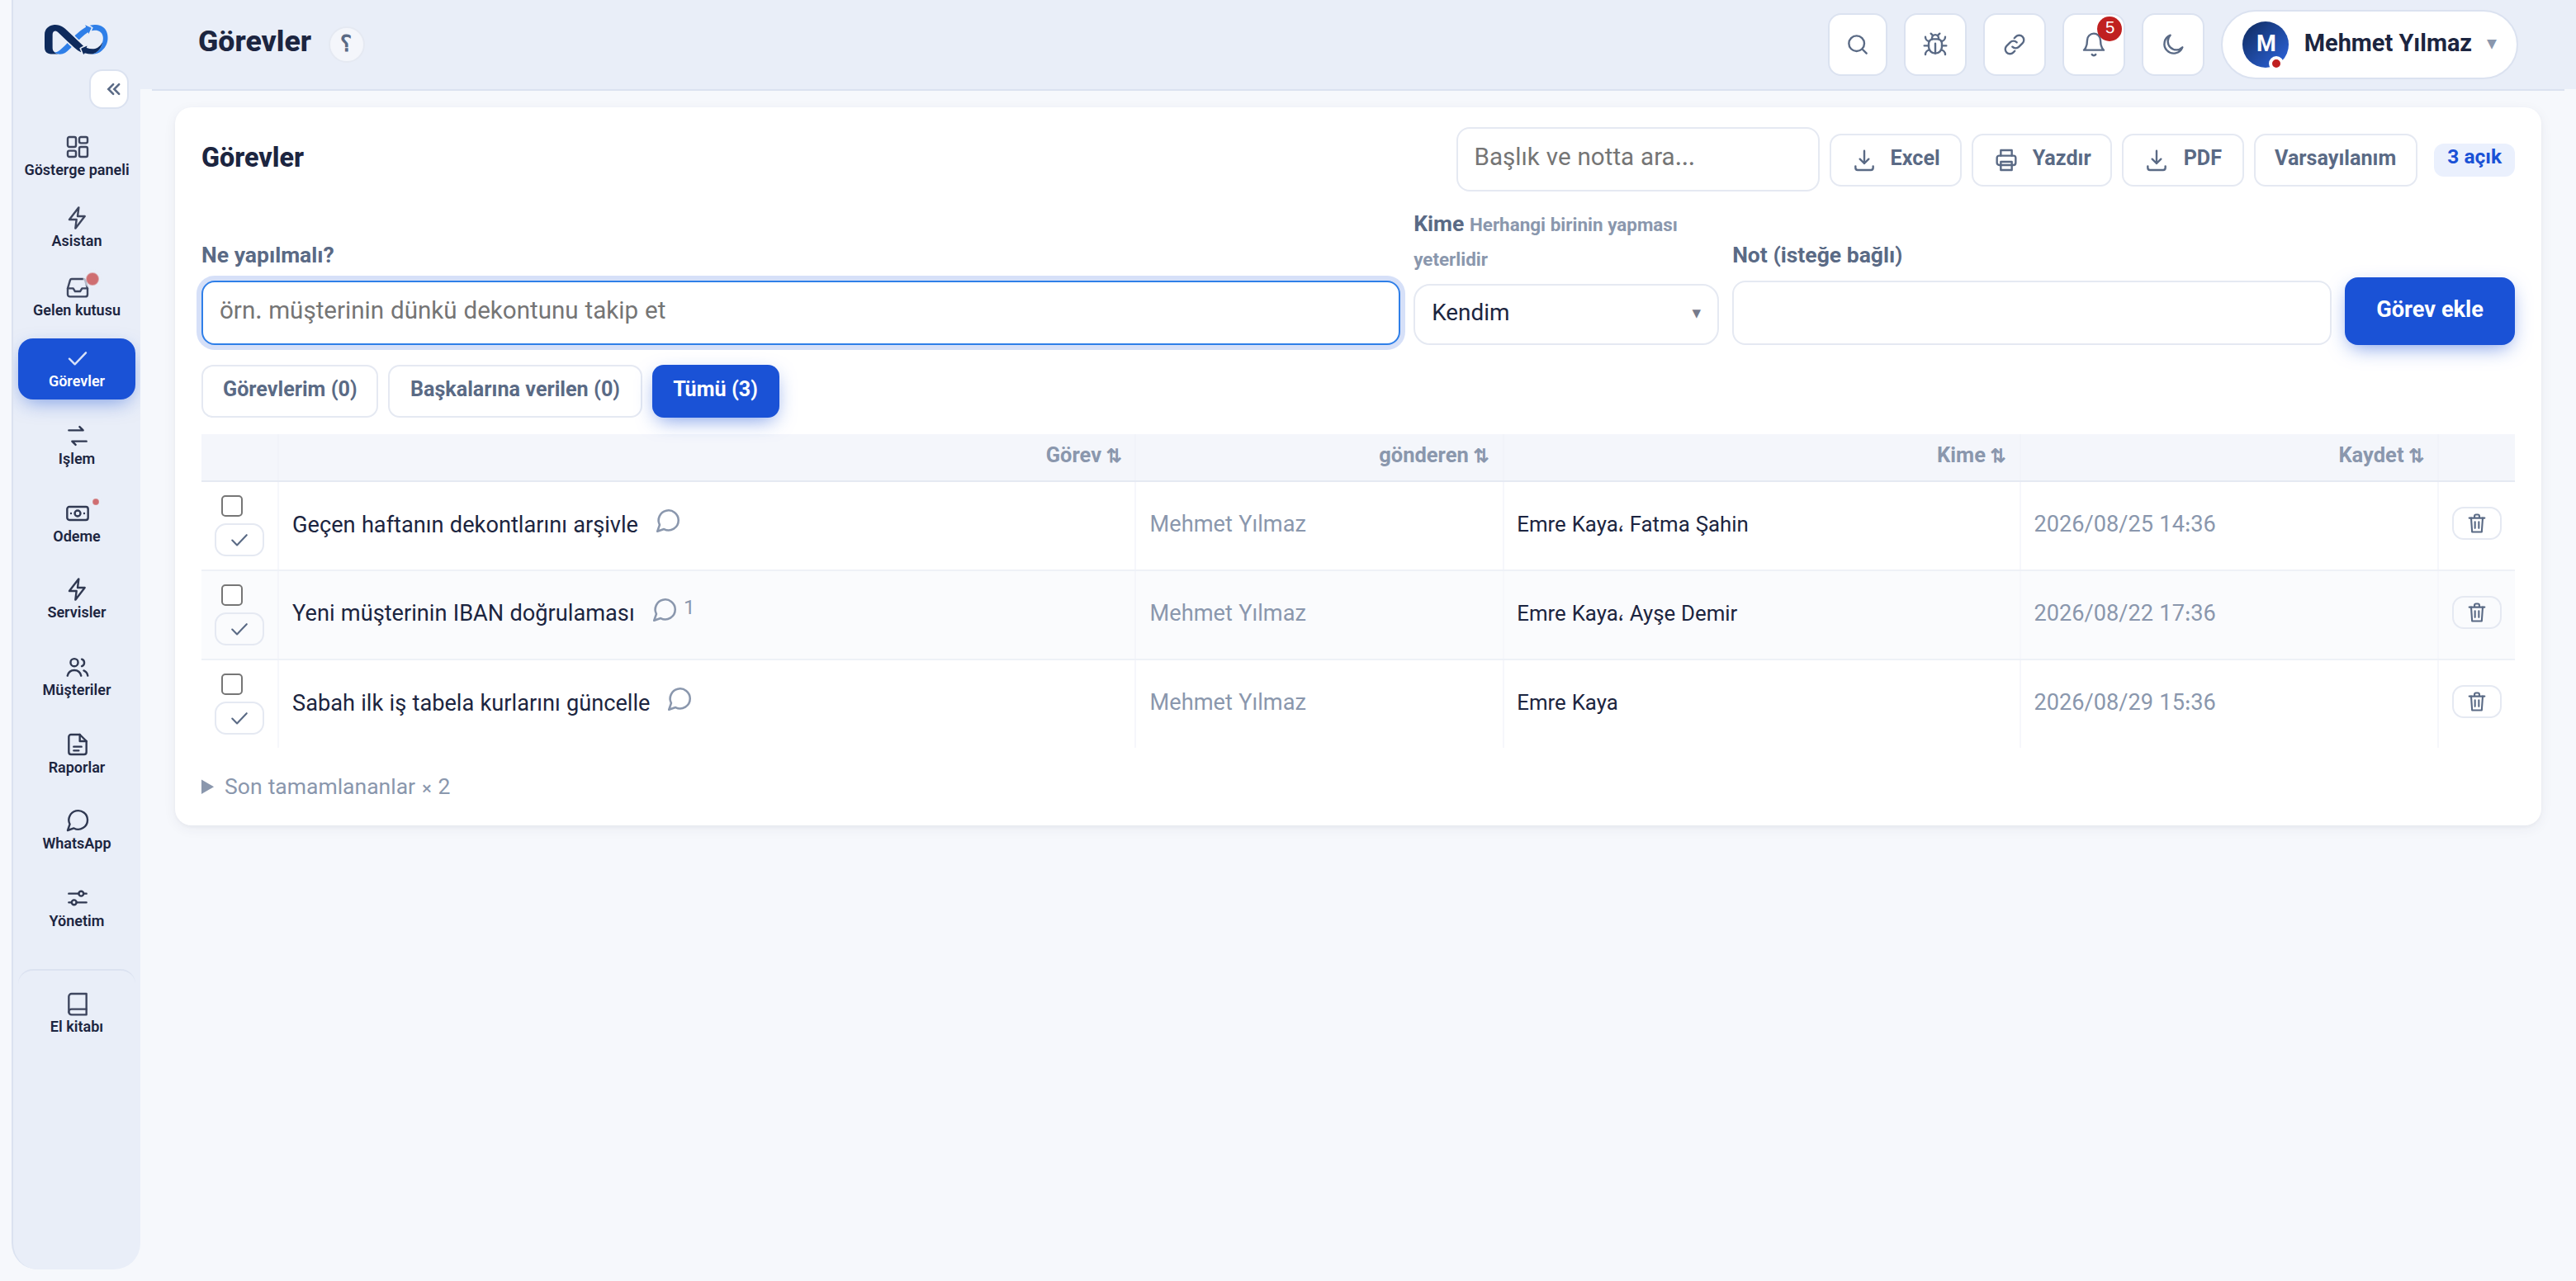Sort by Görev column
The image size is (2576, 1281).
point(1083,455)
